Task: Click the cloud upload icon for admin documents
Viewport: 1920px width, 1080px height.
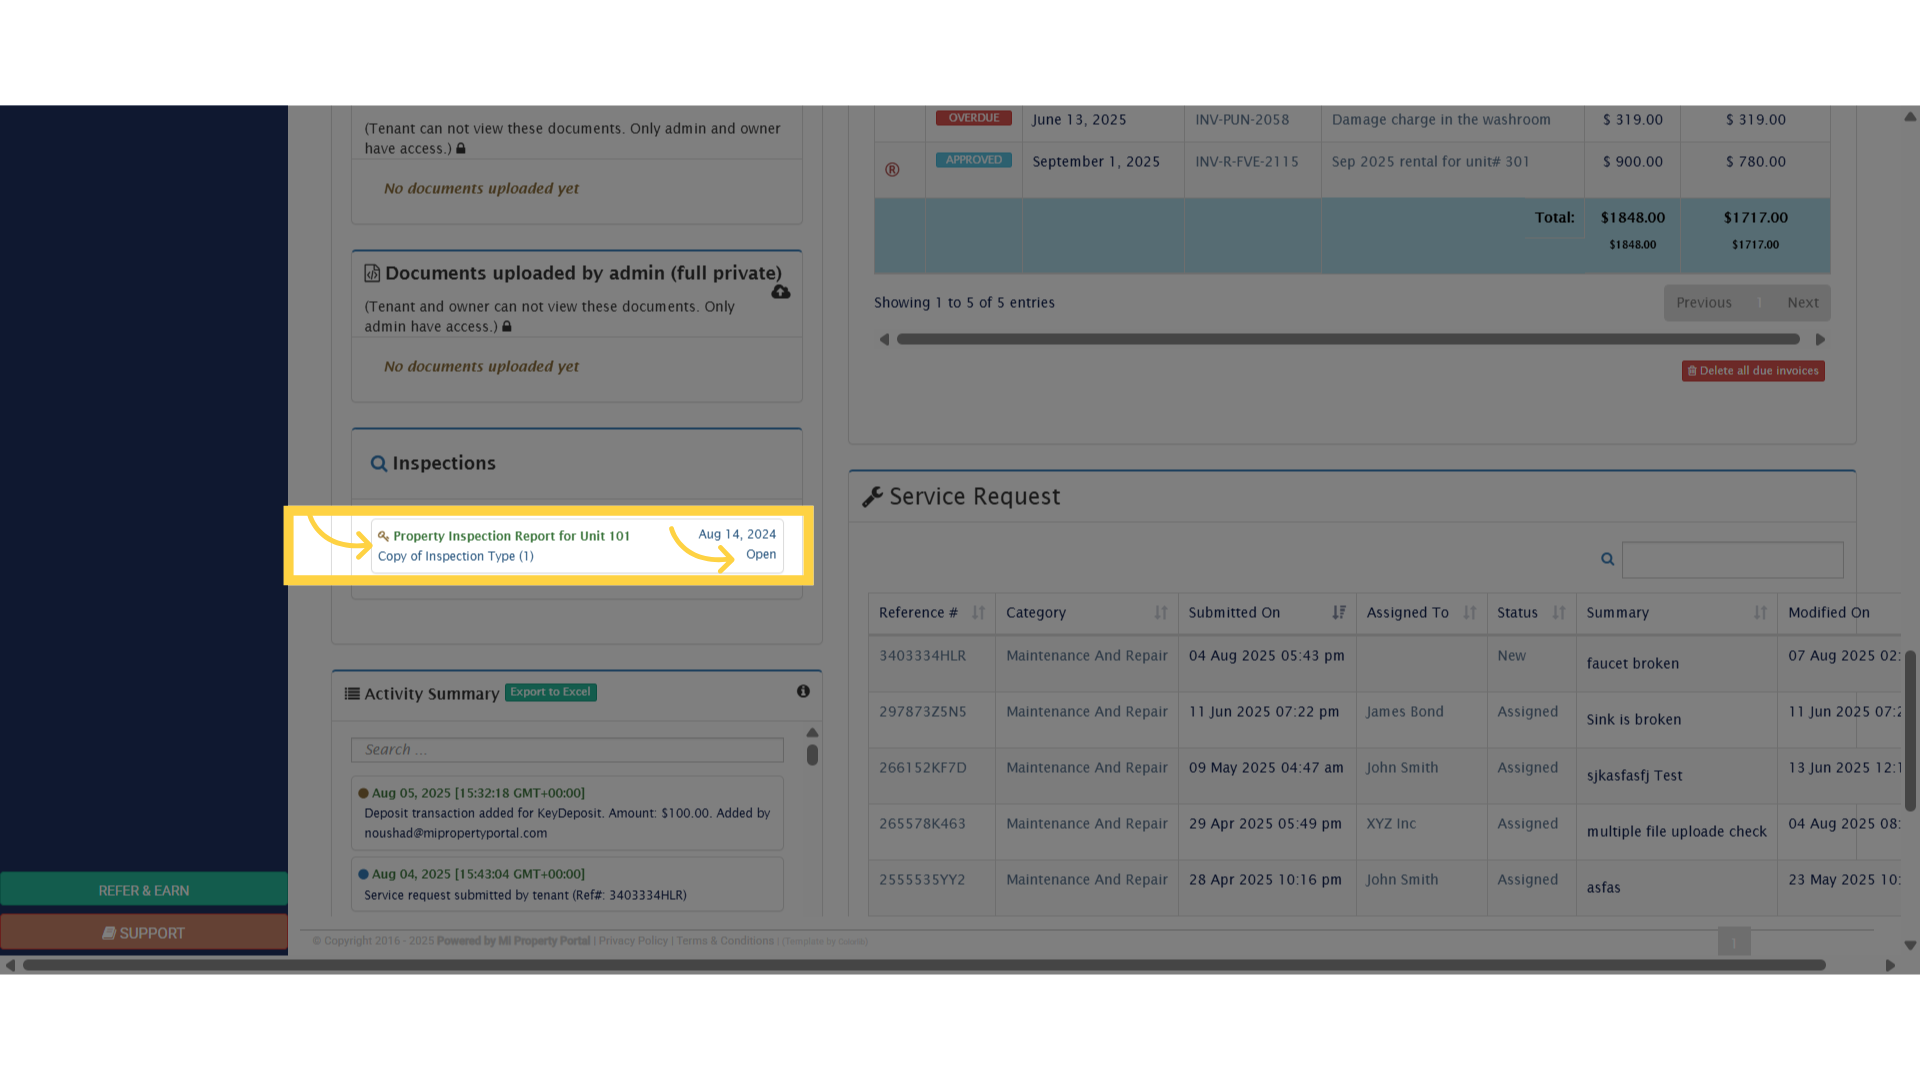Action: coord(781,292)
